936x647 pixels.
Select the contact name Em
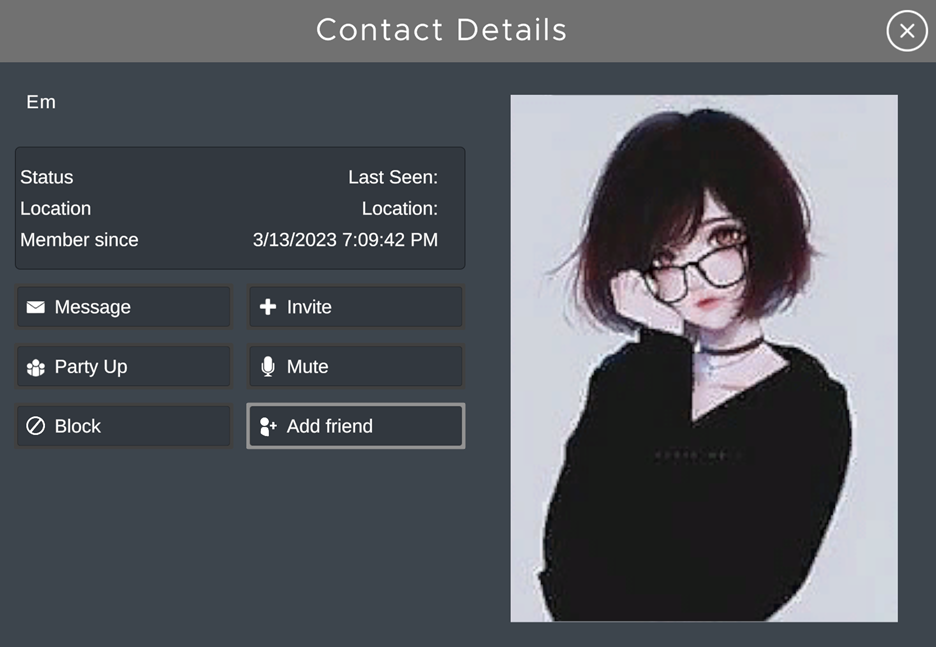(x=41, y=102)
